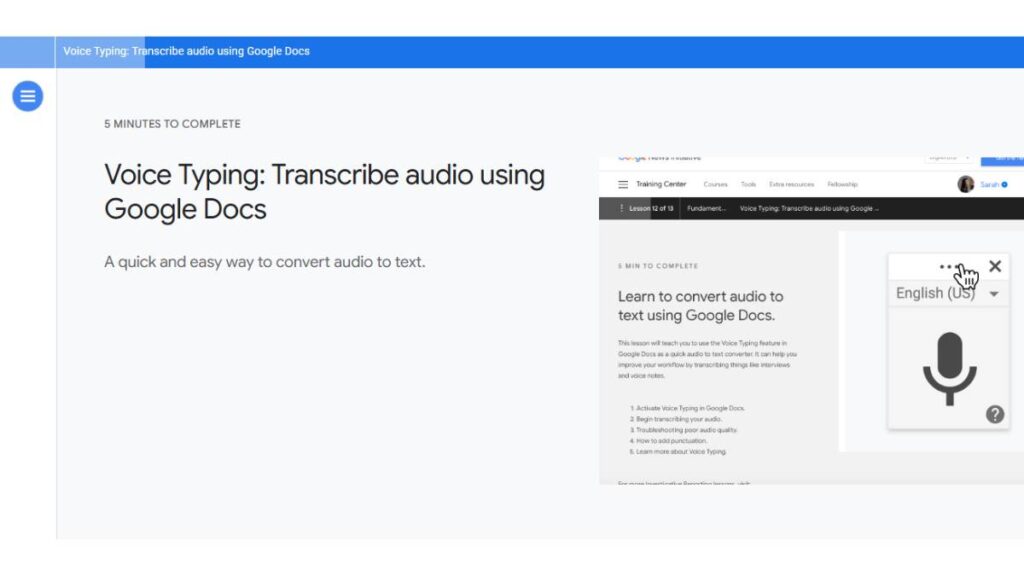Click the microphone icon in the preview

[950, 368]
